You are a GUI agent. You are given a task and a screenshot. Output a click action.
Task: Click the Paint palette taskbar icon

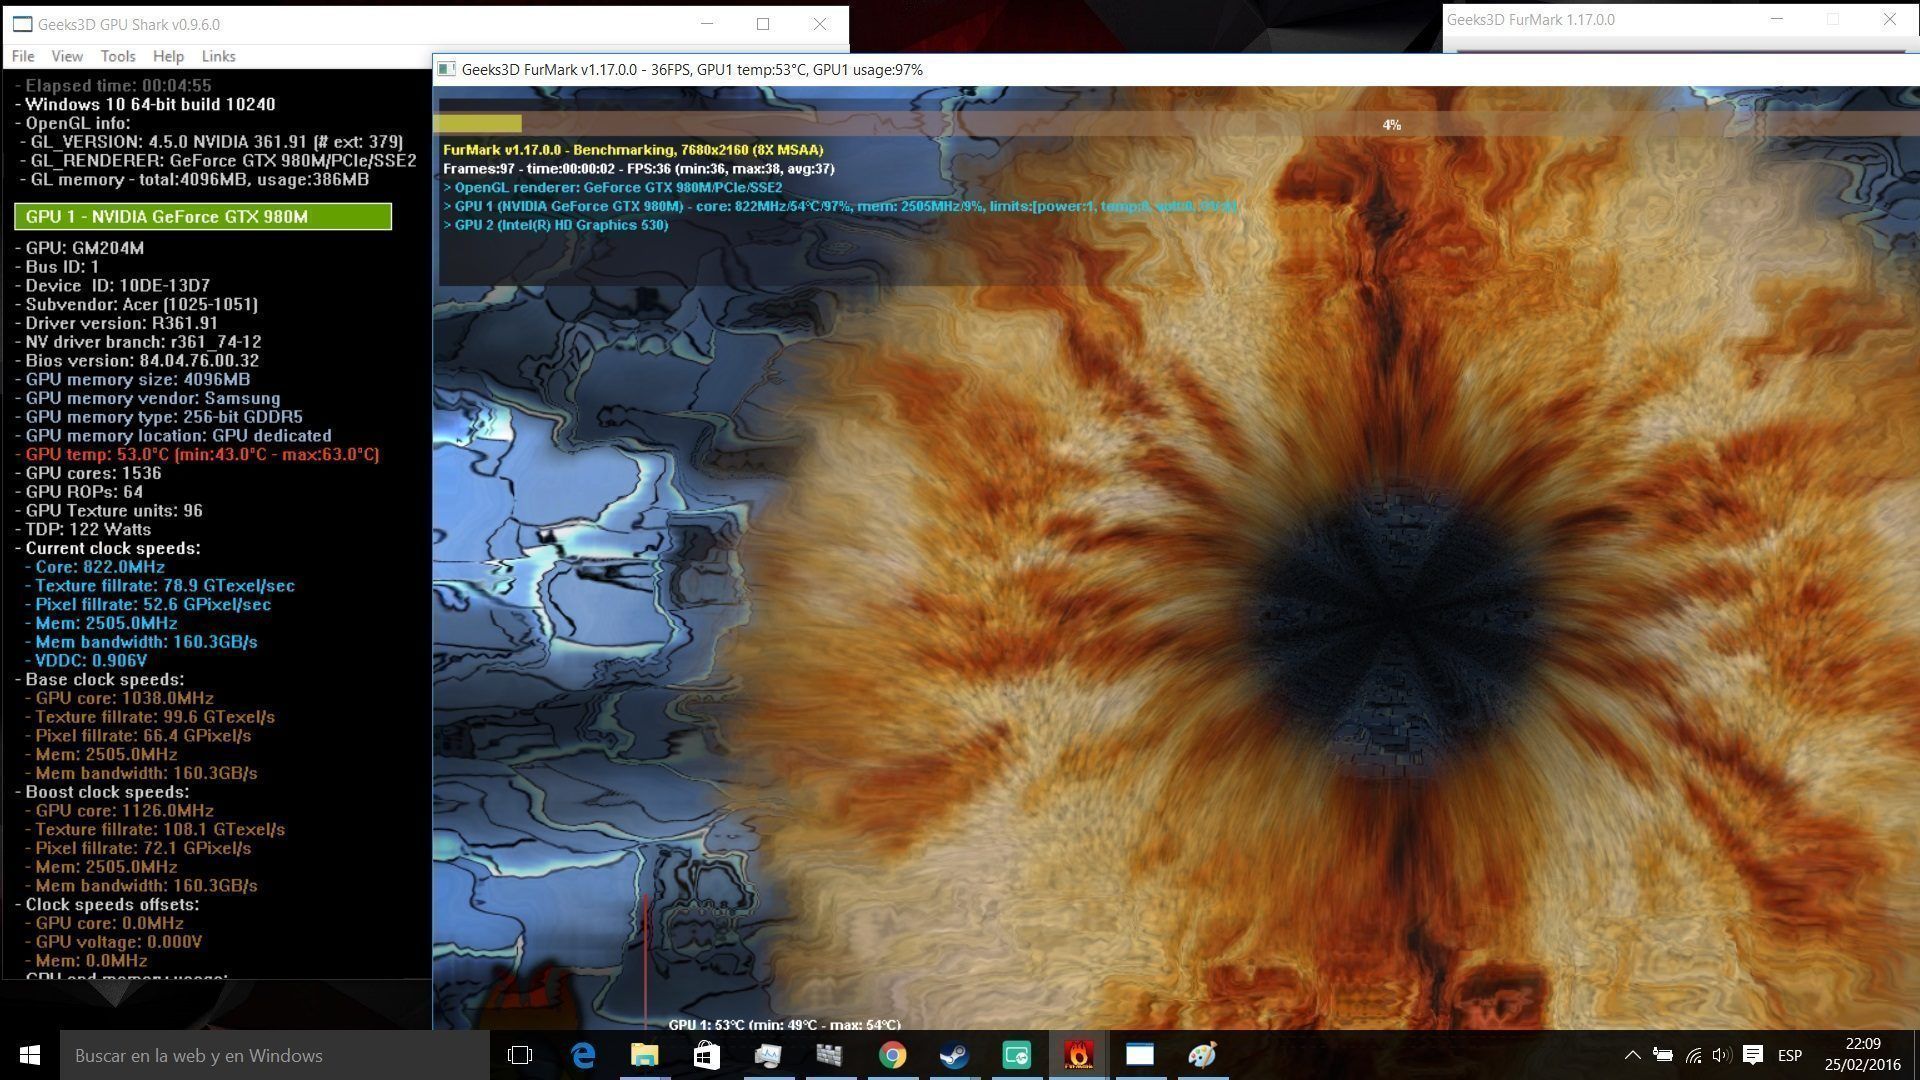pyautogui.click(x=1202, y=1055)
